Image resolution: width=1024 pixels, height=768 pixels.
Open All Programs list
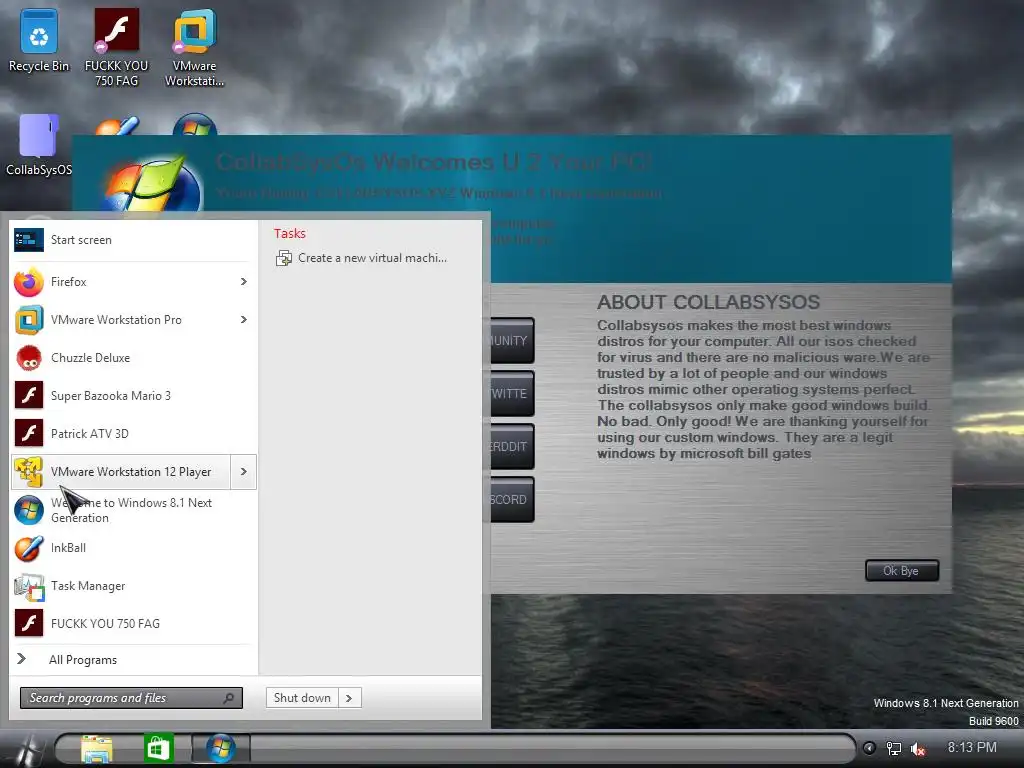(x=83, y=660)
